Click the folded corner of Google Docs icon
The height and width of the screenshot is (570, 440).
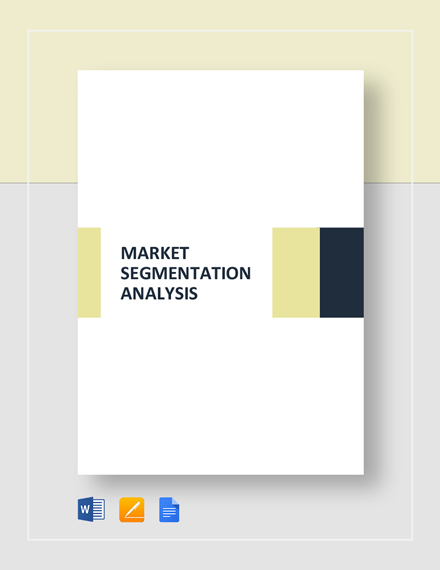(175, 501)
